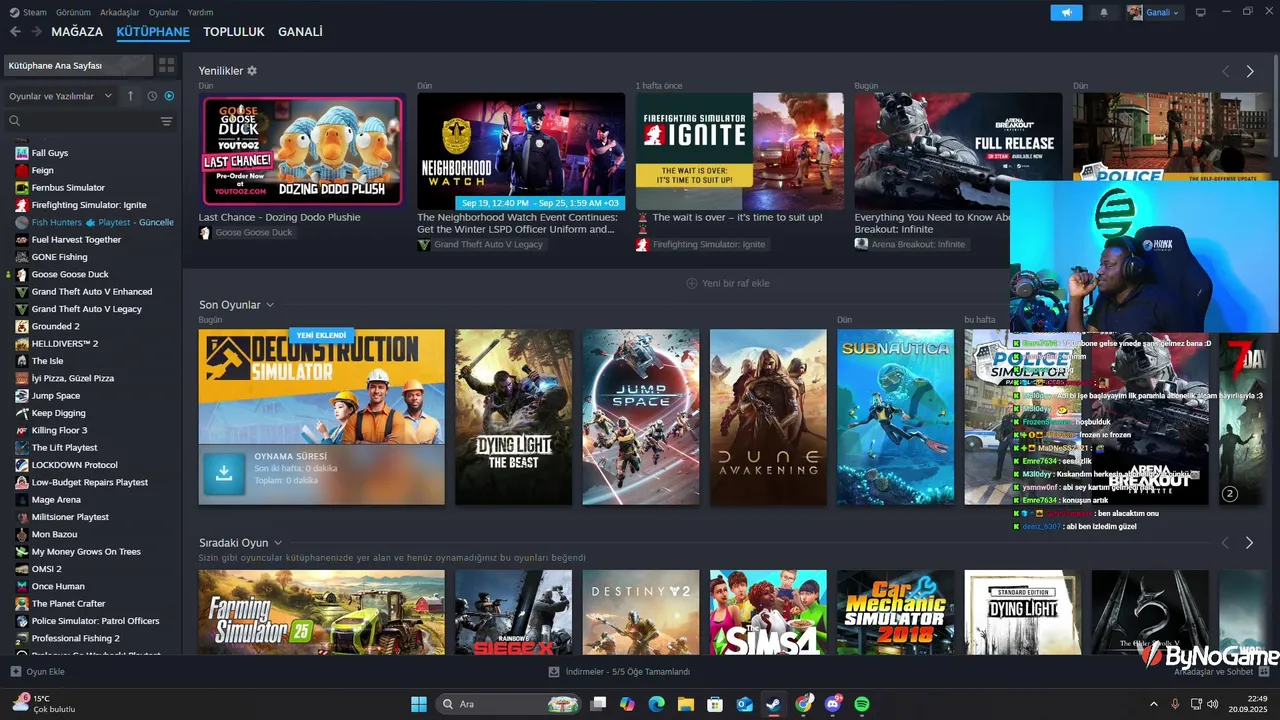Image resolution: width=1280 pixels, height=720 pixels.
Task: Open Car Mechanic Simulator 2018 cover
Action: click(895, 612)
